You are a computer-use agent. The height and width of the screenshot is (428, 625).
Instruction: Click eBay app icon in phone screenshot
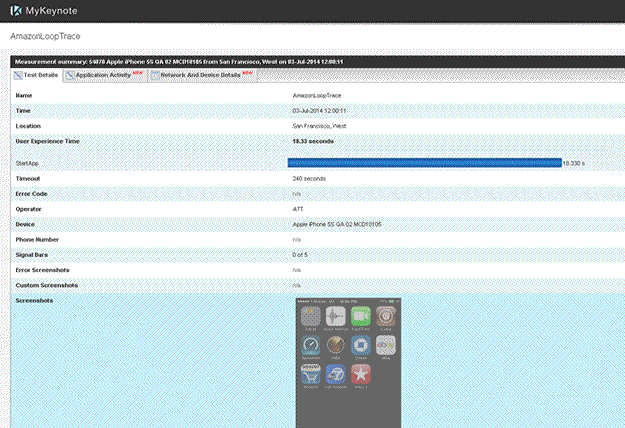click(x=385, y=345)
